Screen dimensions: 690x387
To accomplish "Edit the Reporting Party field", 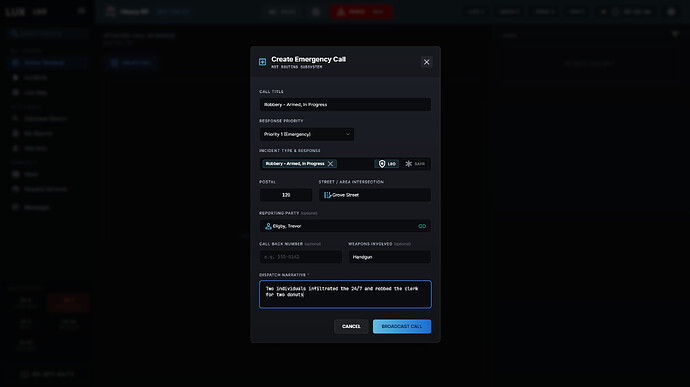I will click(x=345, y=226).
